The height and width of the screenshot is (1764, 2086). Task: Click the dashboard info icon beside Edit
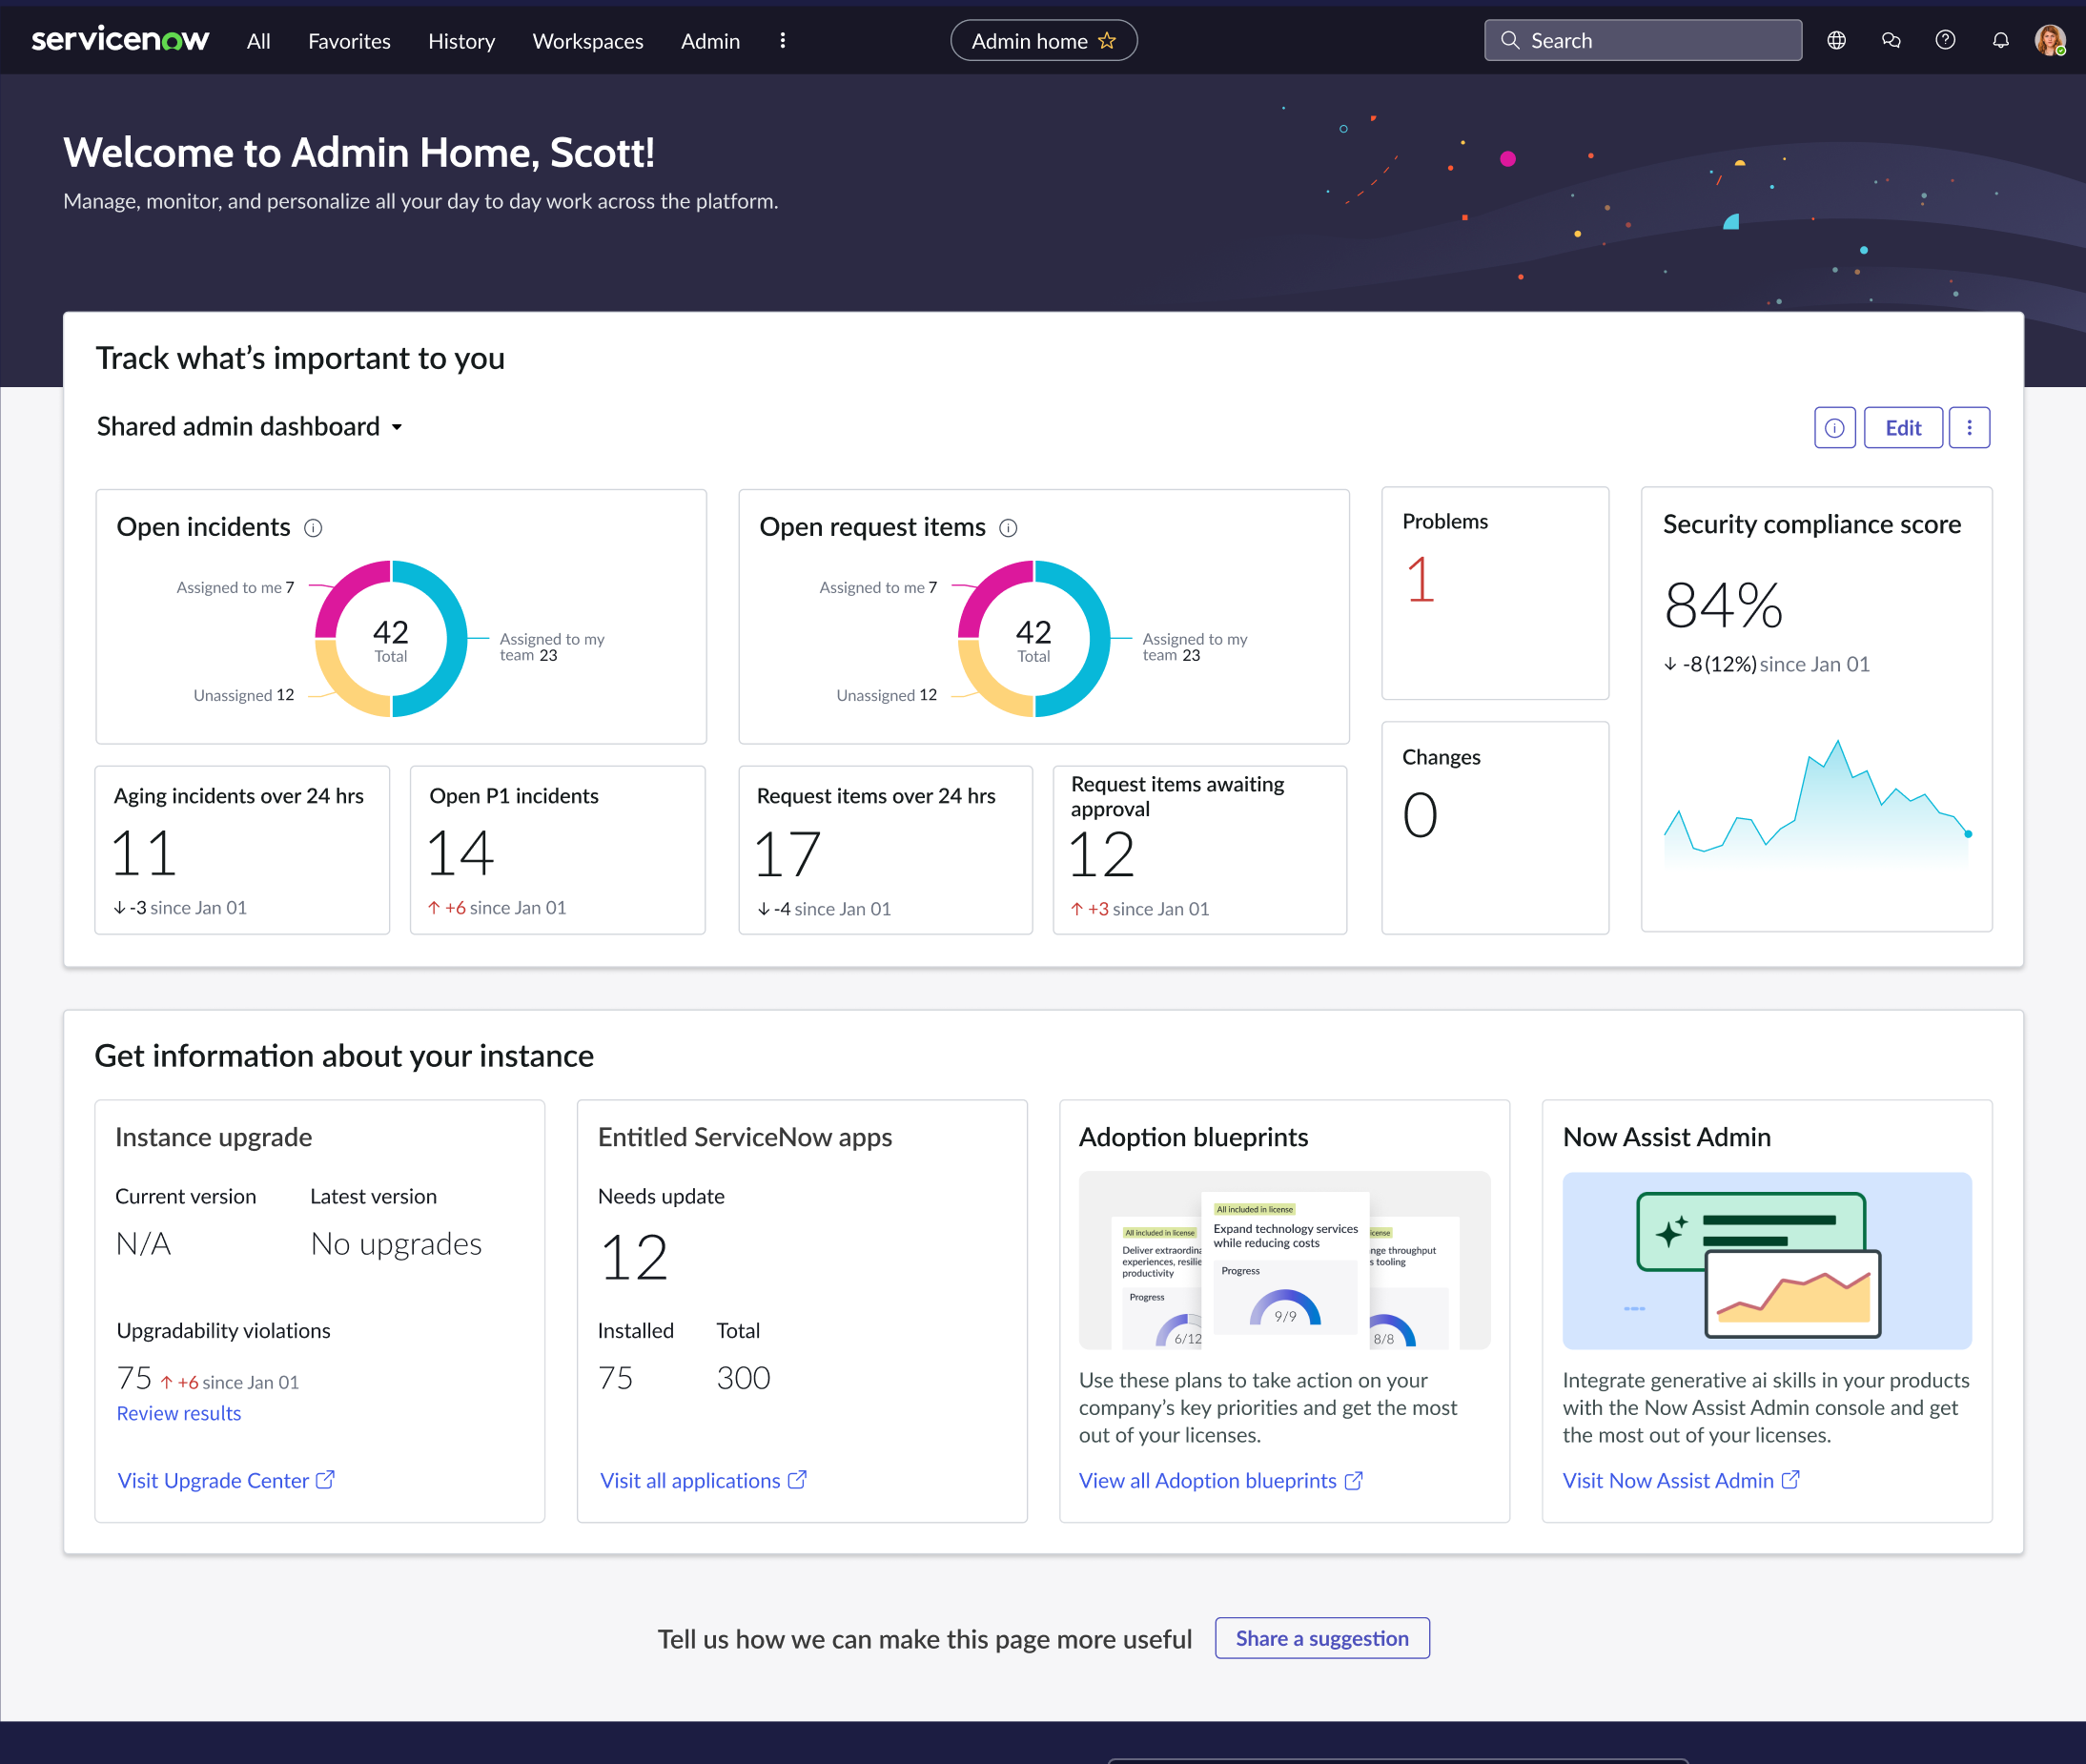click(x=1835, y=428)
